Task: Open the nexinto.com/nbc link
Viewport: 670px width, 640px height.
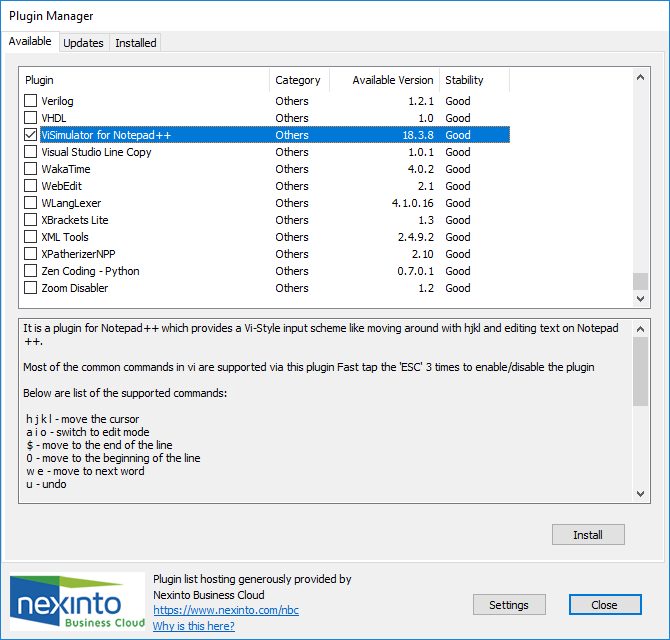Action: [226, 610]
